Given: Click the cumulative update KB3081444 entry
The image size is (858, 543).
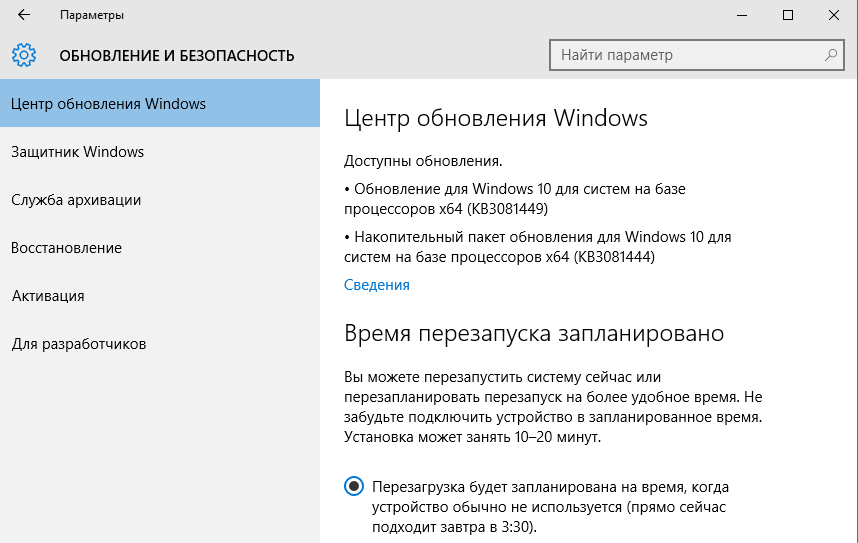Looking at the screenshot, I should (538, 247).
